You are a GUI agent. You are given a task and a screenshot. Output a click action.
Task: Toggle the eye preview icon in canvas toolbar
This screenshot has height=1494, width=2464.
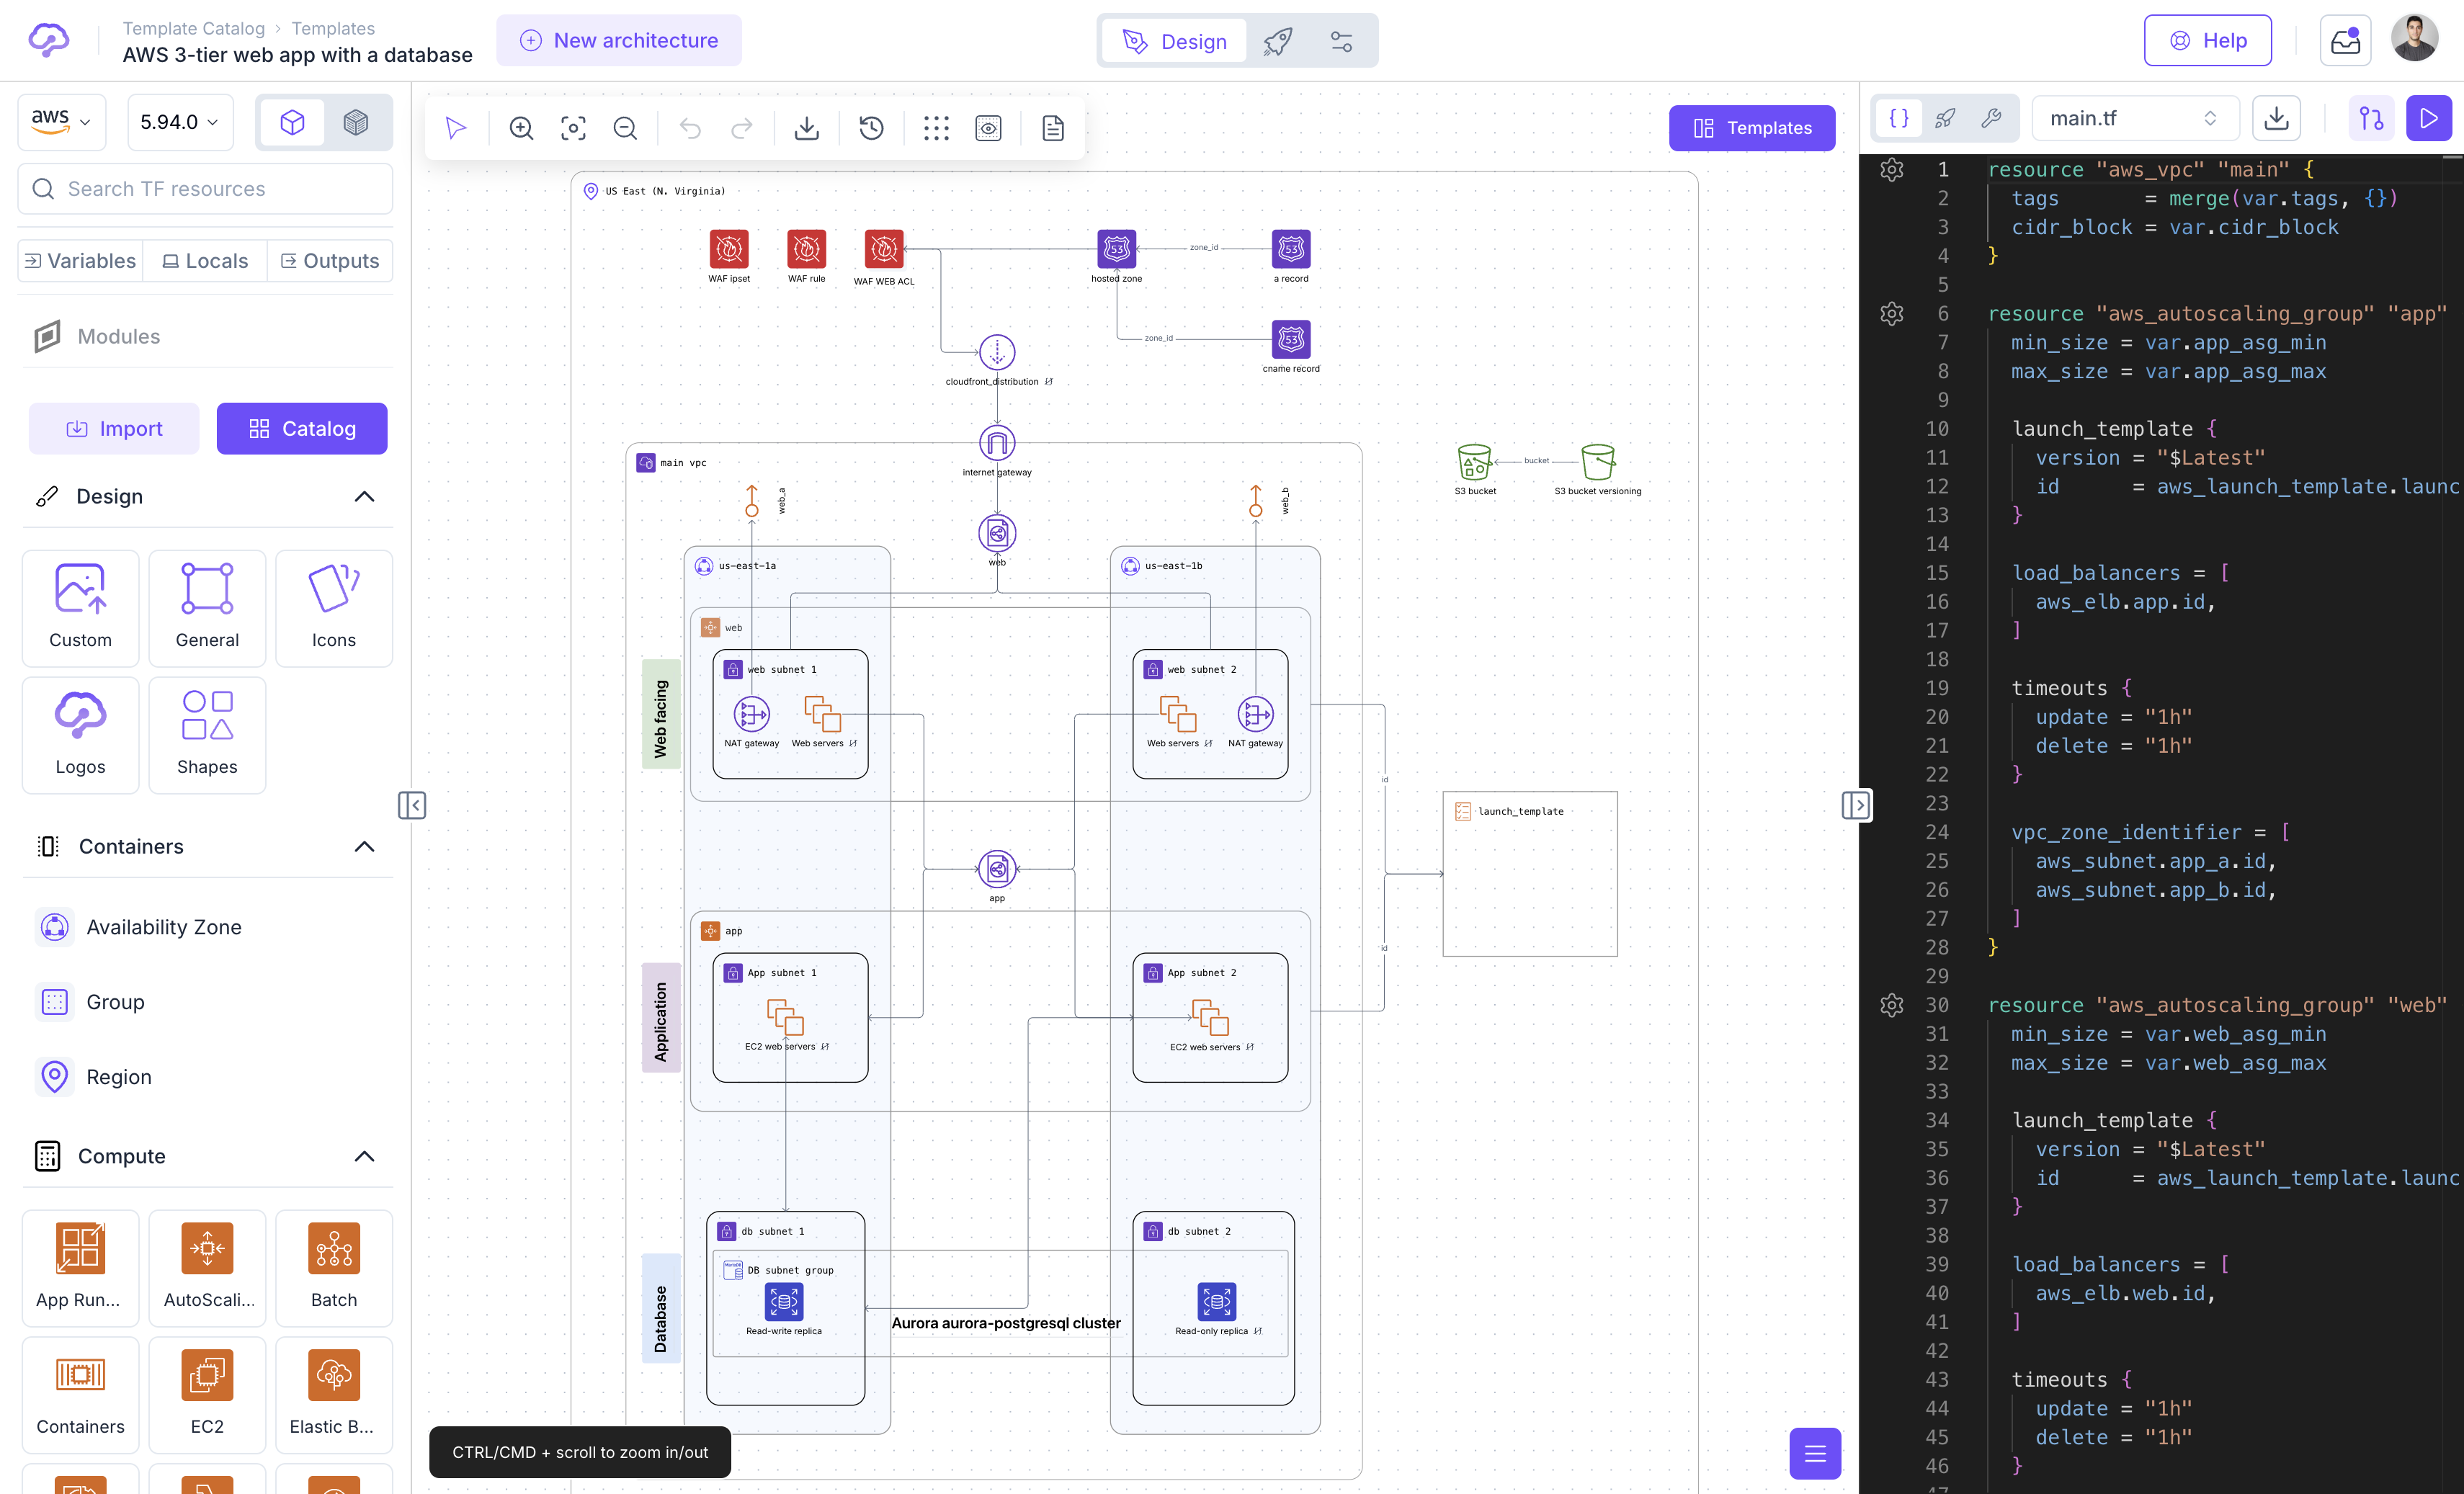(988, 128)
